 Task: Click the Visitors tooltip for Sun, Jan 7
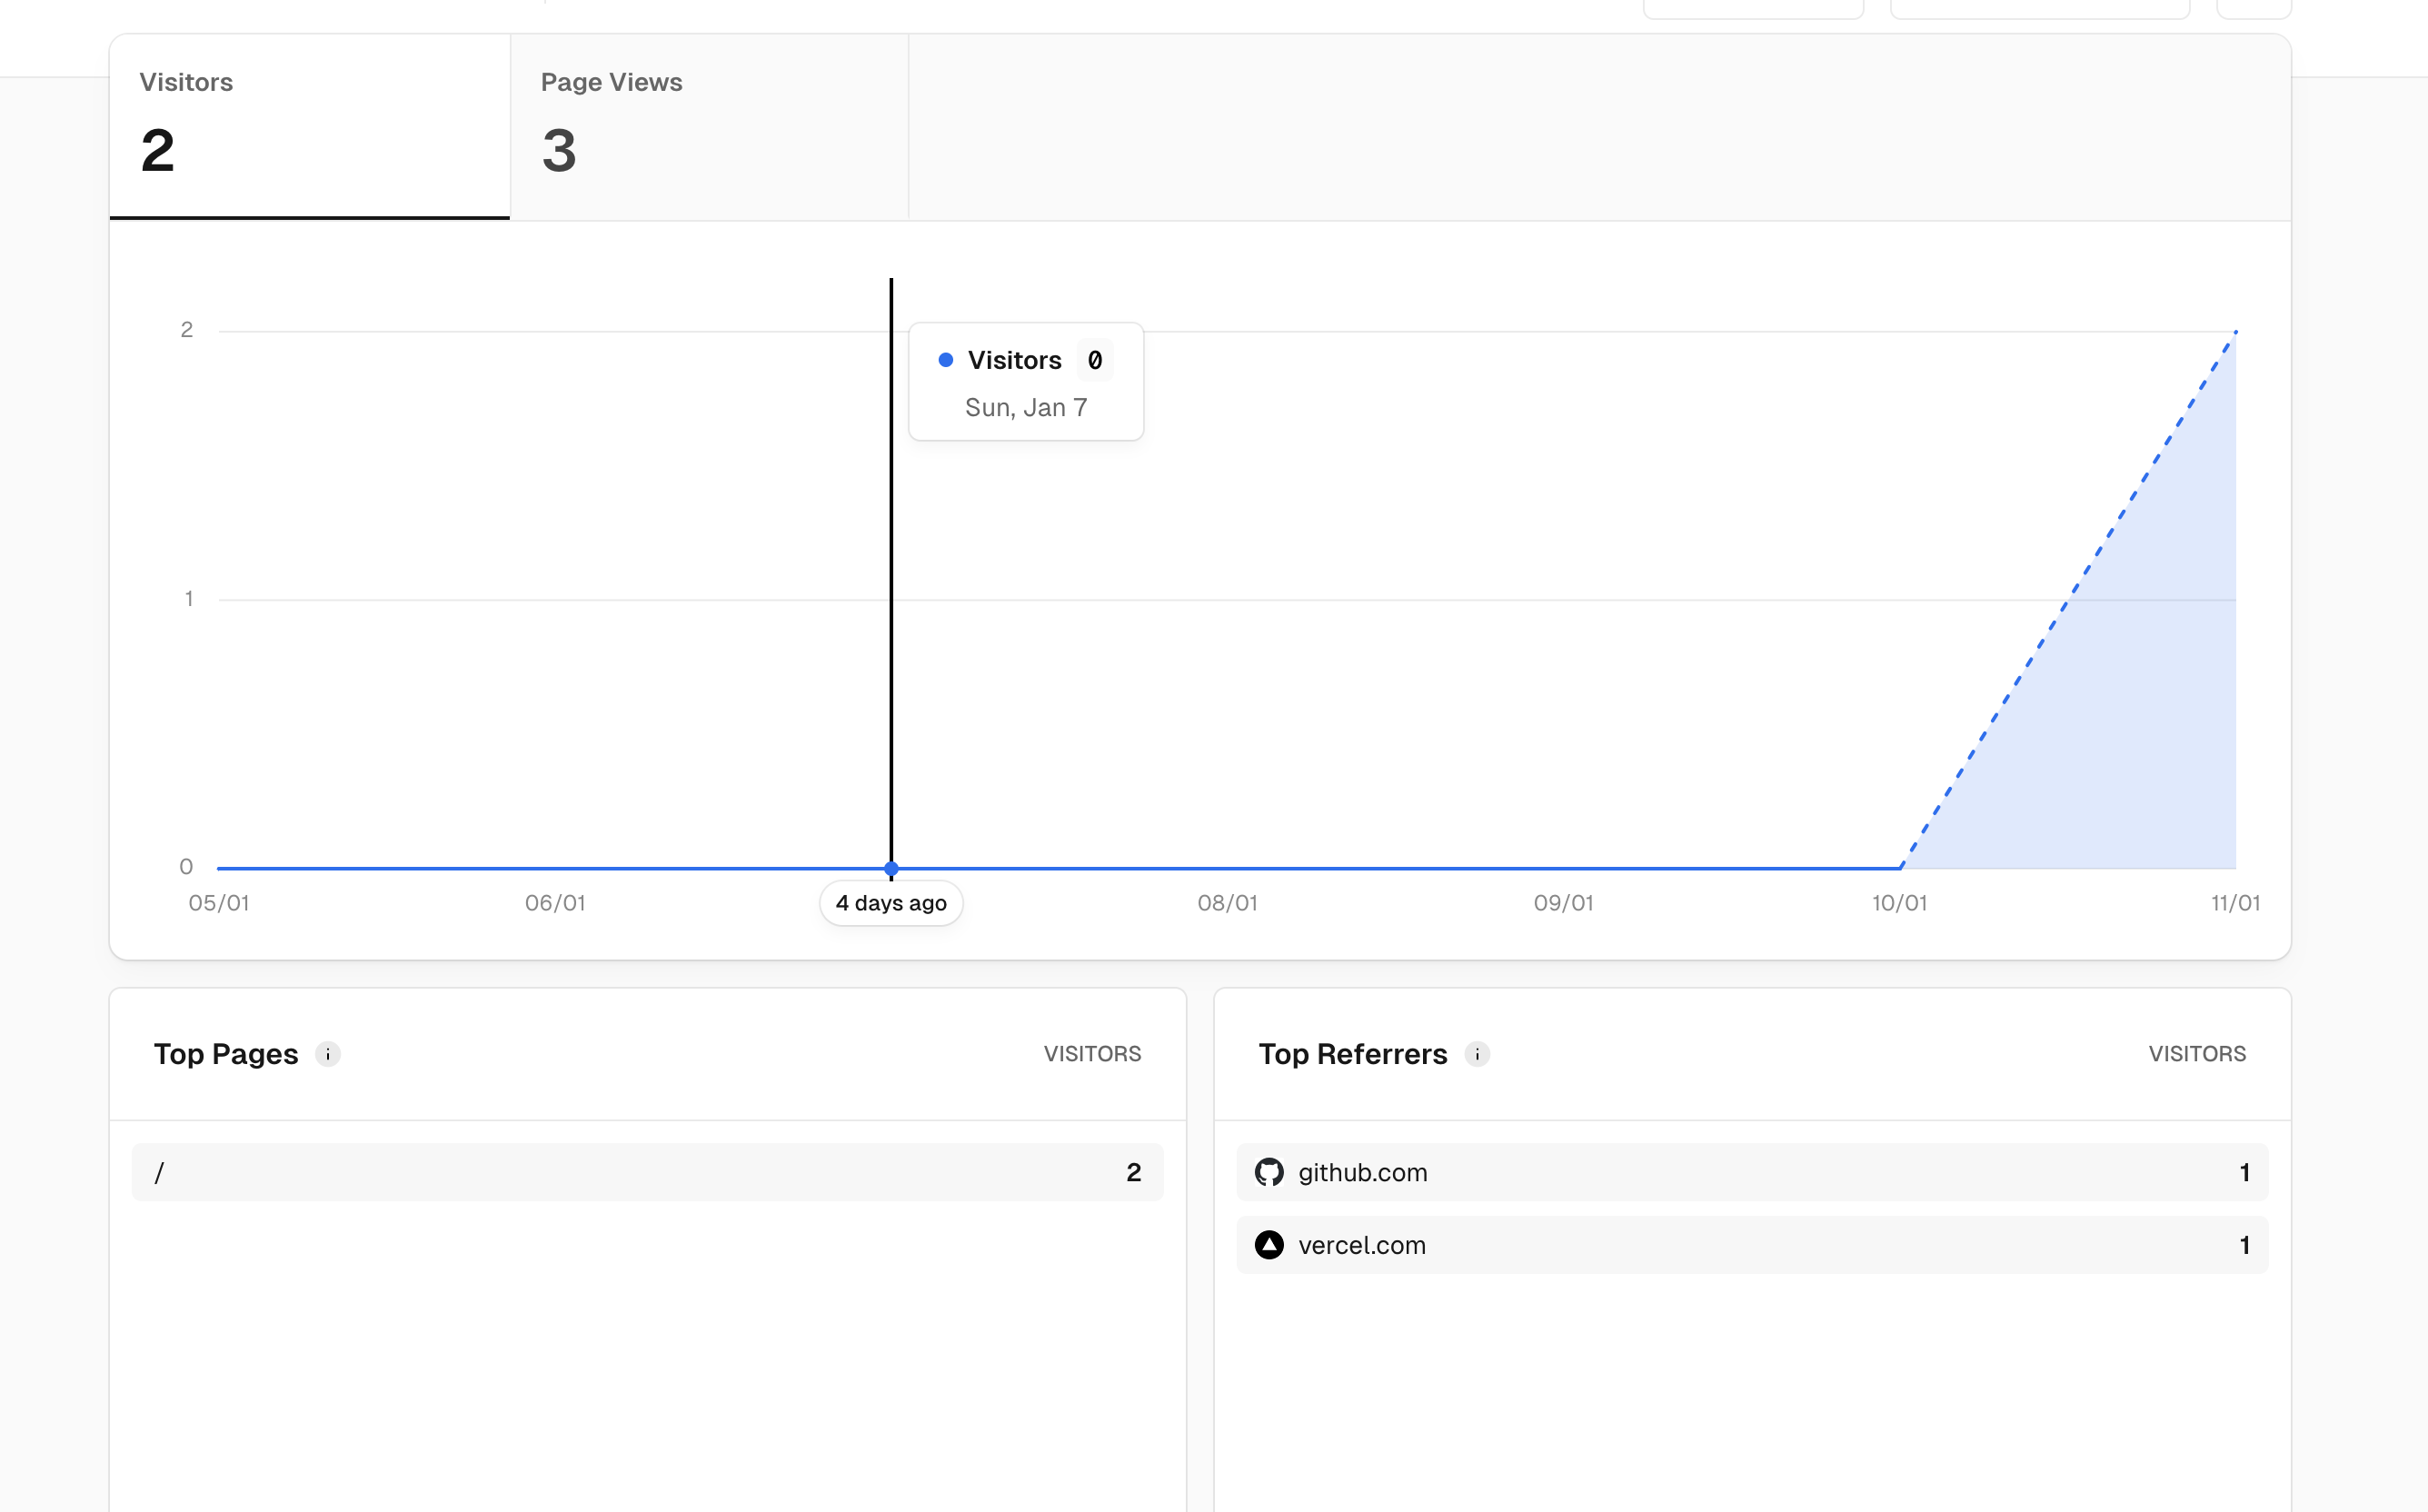coord(1026,382)
